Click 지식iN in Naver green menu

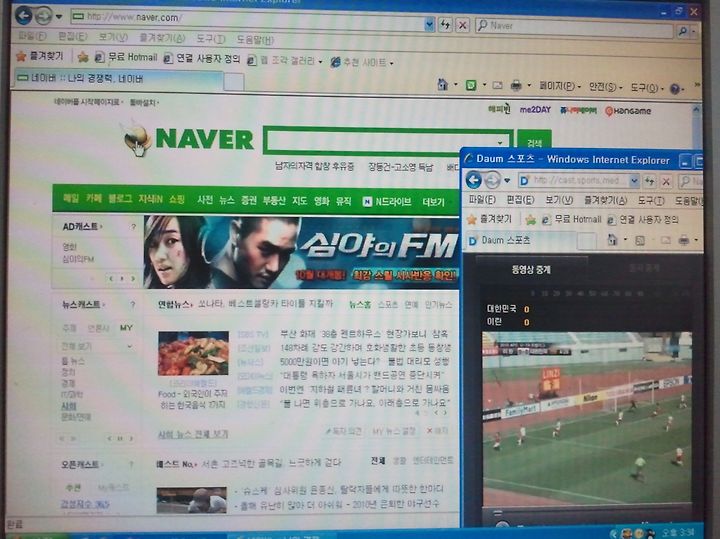click(x=151, y=199)
